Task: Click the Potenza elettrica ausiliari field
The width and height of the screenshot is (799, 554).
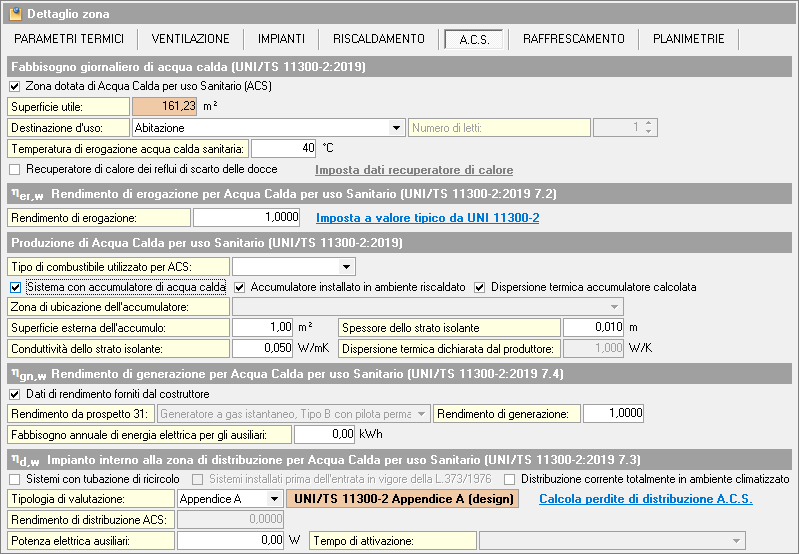Action: point(230,540)
